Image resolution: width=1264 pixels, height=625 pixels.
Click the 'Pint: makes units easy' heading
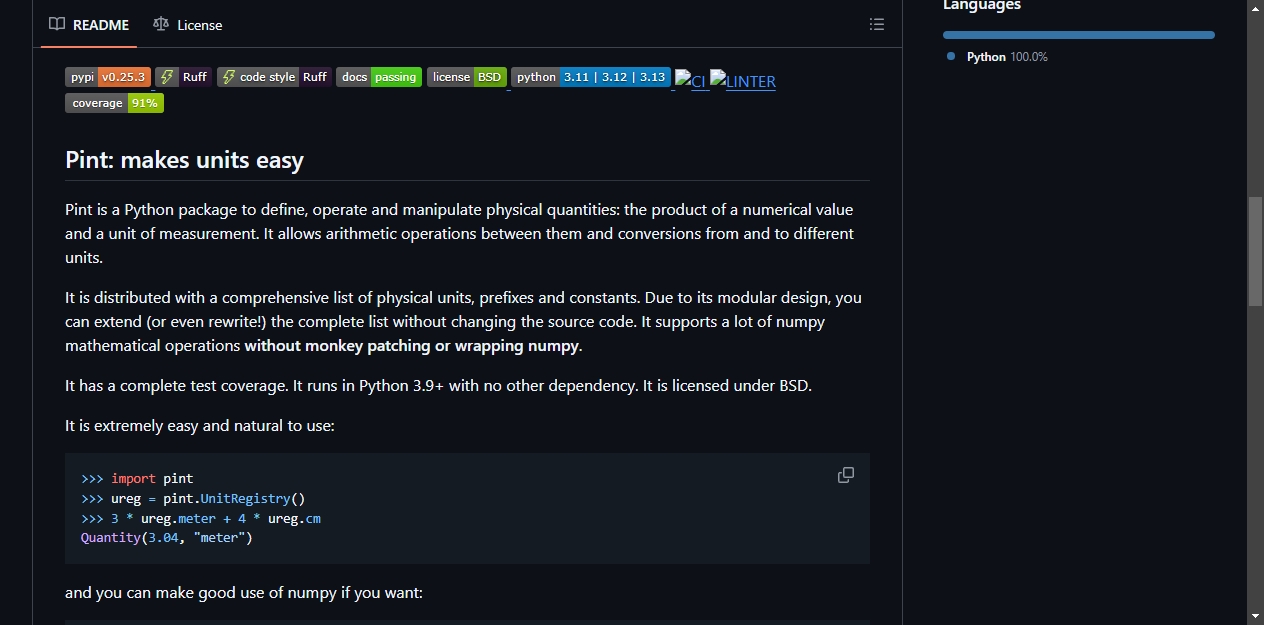coord(184,160)
